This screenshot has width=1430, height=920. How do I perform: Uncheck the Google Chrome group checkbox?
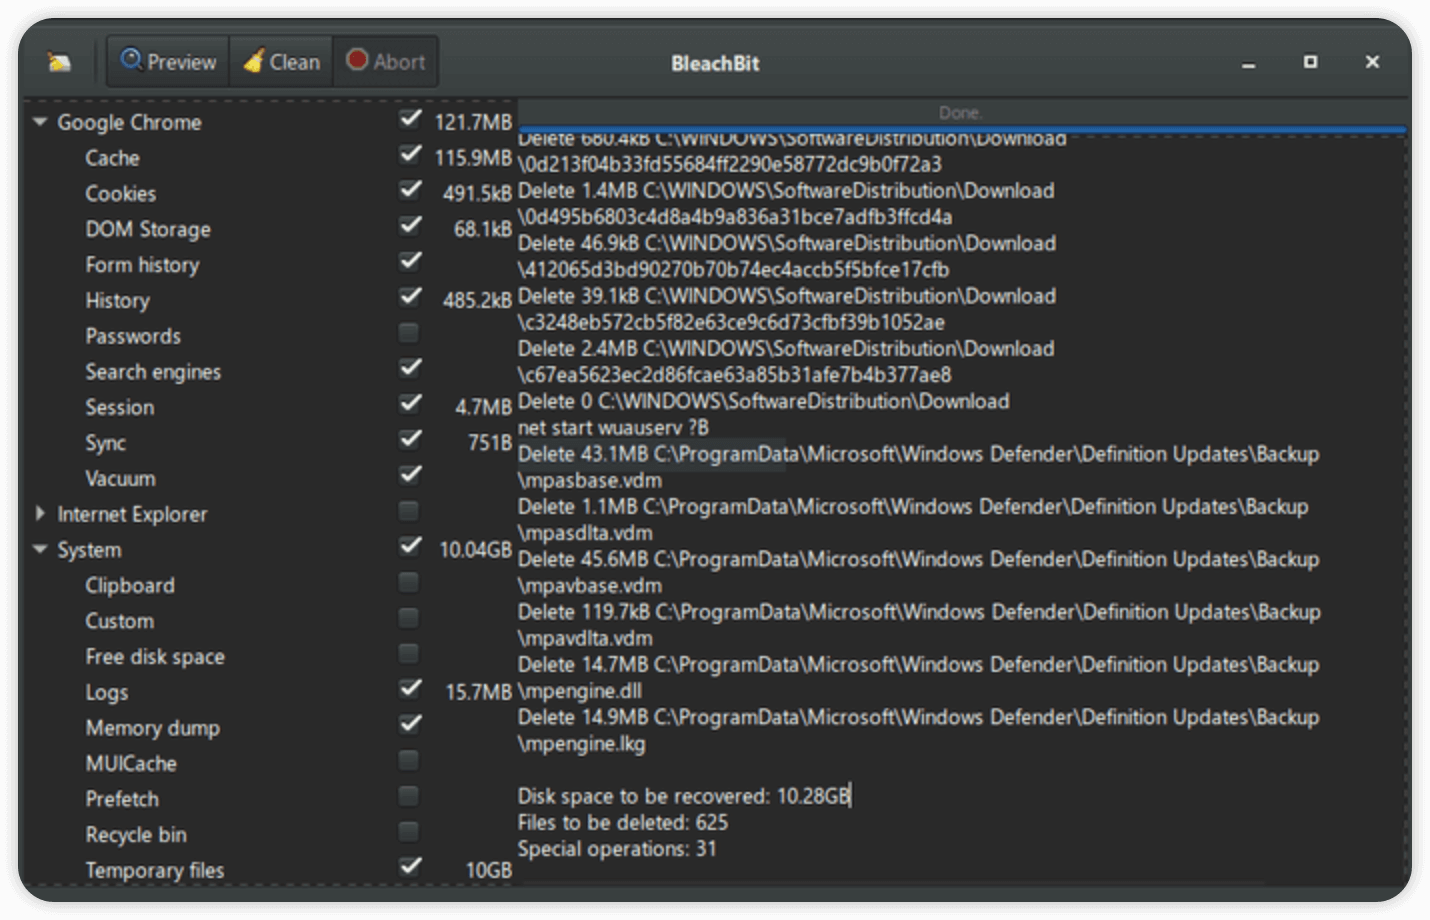[409, 118]
